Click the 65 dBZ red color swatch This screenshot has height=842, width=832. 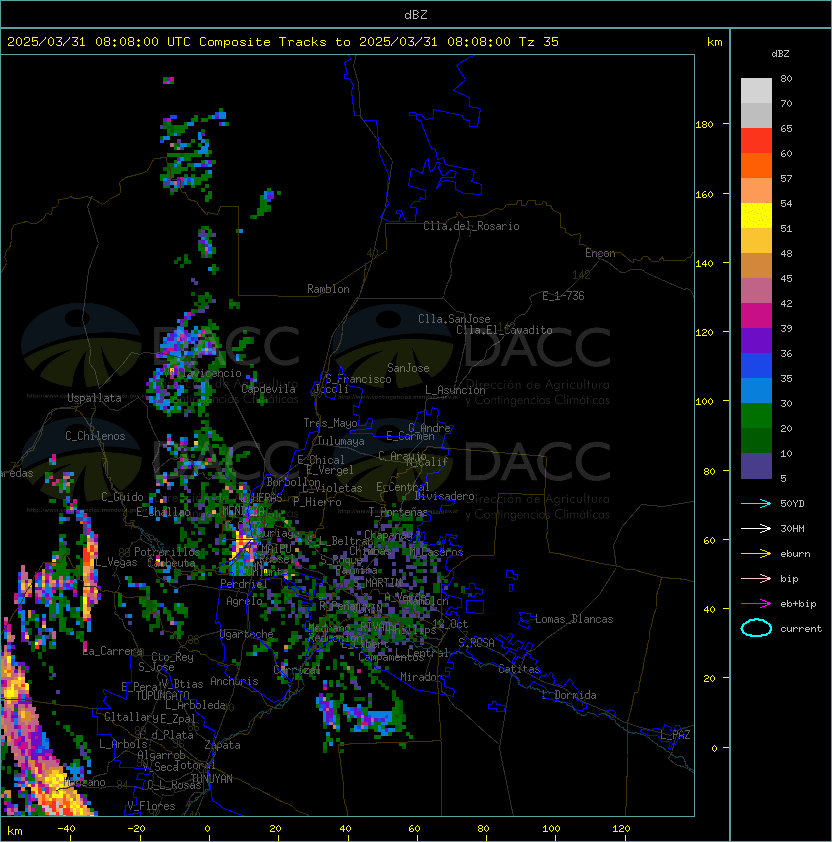coord(756,140)
